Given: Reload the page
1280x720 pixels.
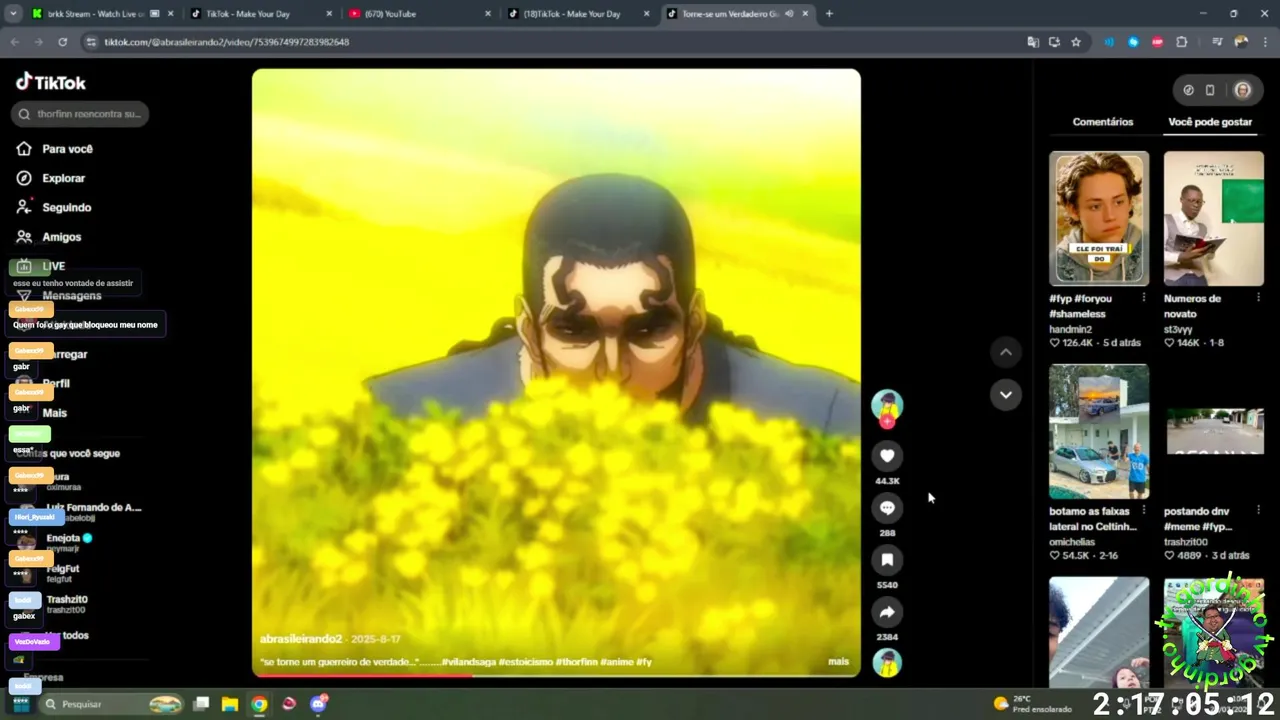Looking at the screenshot, I should (62, 42).
